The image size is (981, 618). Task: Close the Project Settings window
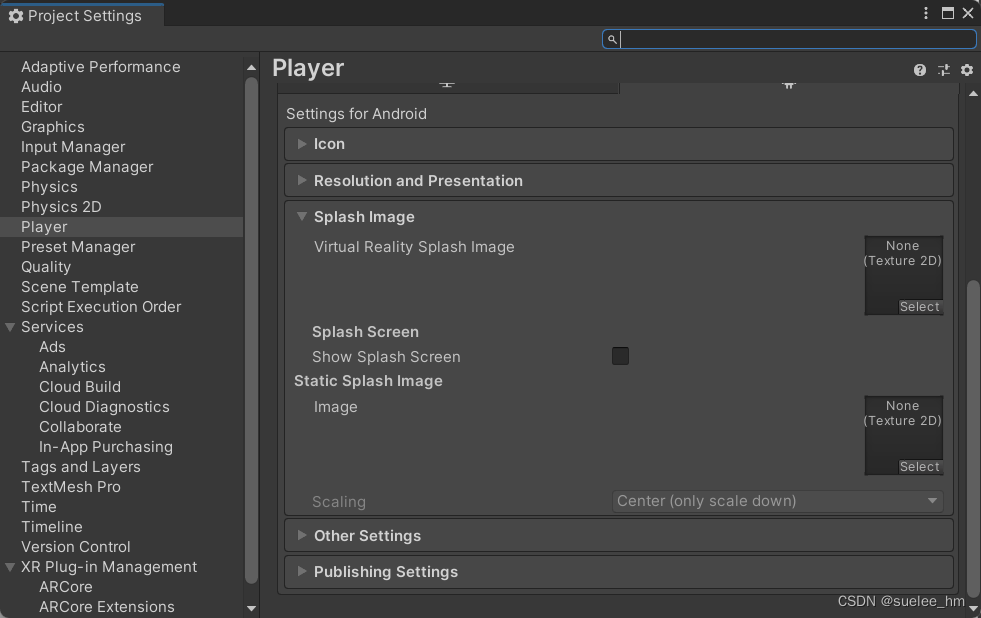(x=968, y=13)
